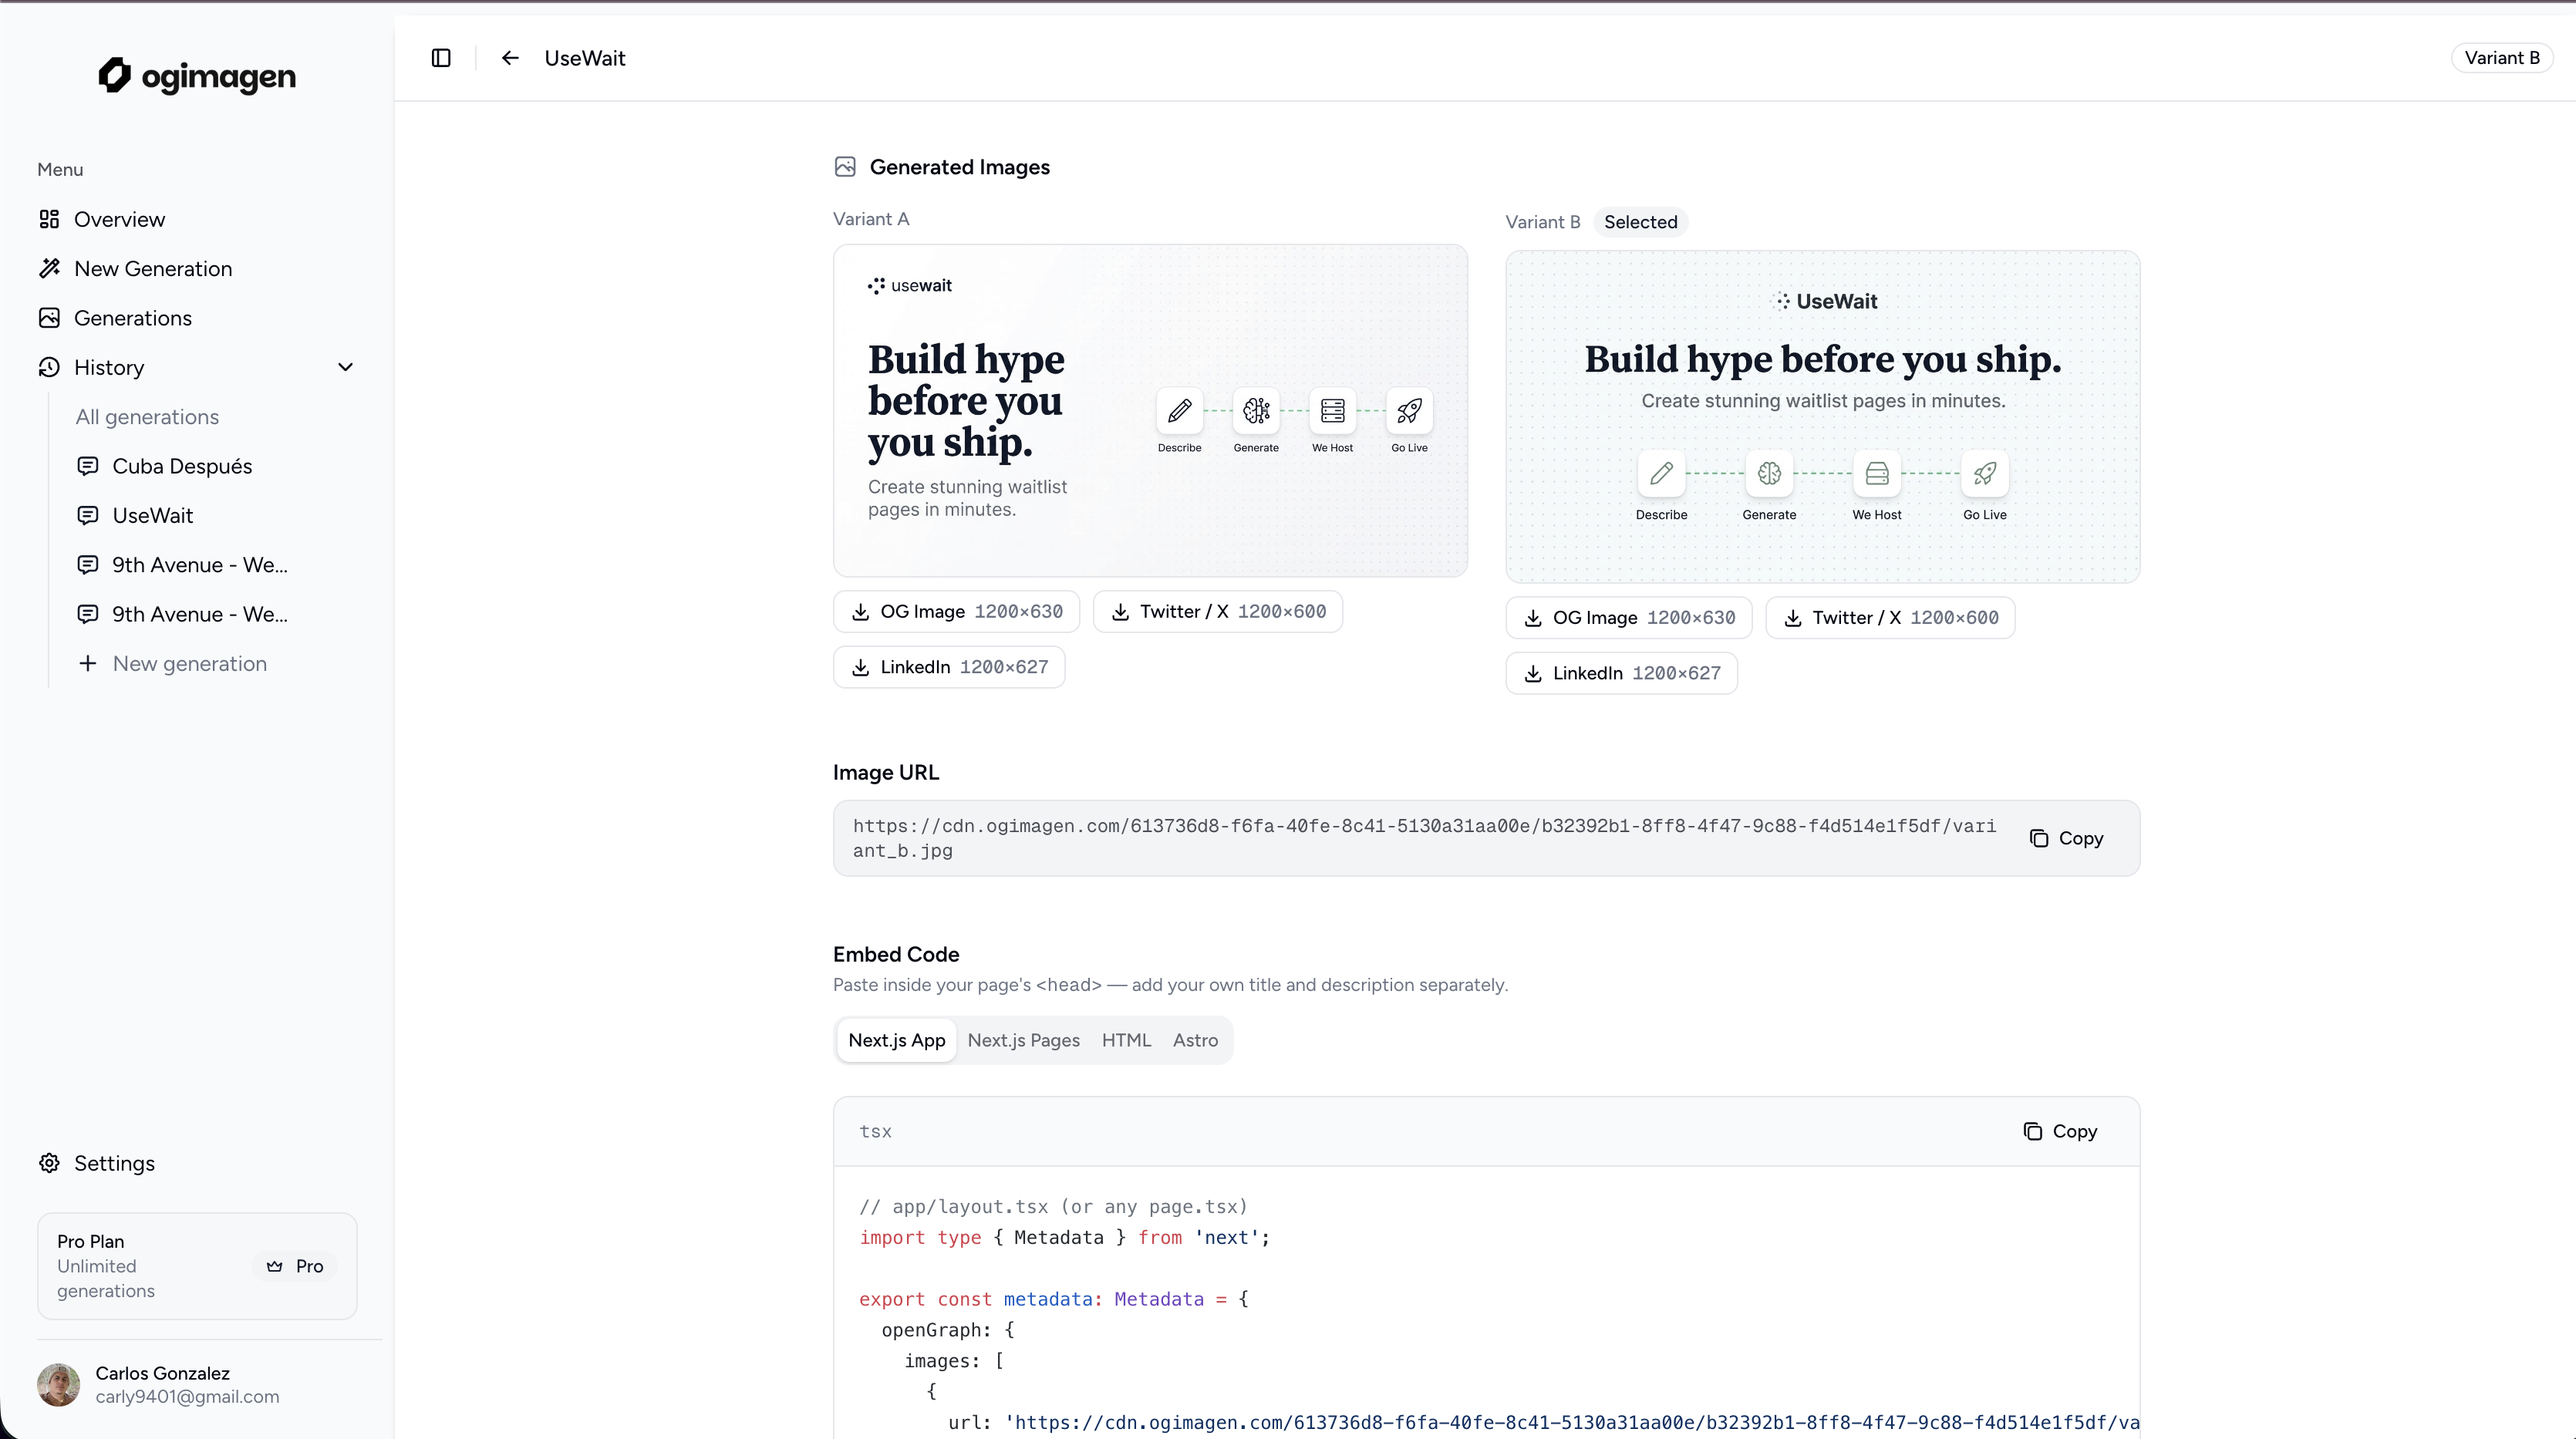The height and width of the screenshot is (1439, 2576).
Task: Open Carlos Gonzalez's profile avatar
Action: coord(57,1385)
